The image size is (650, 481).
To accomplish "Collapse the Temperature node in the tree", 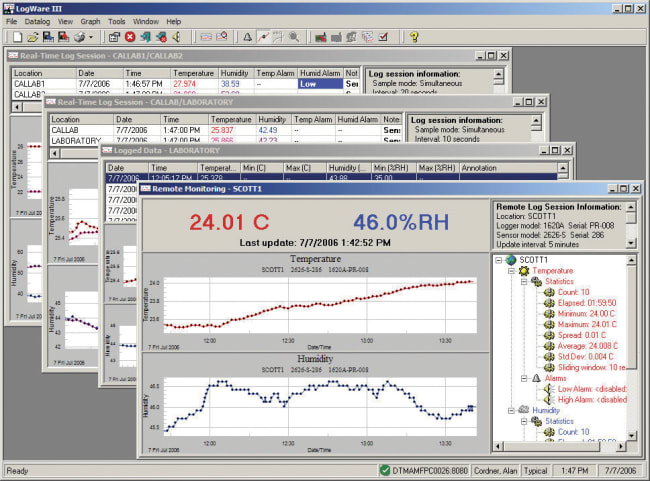I will (509, 271).
